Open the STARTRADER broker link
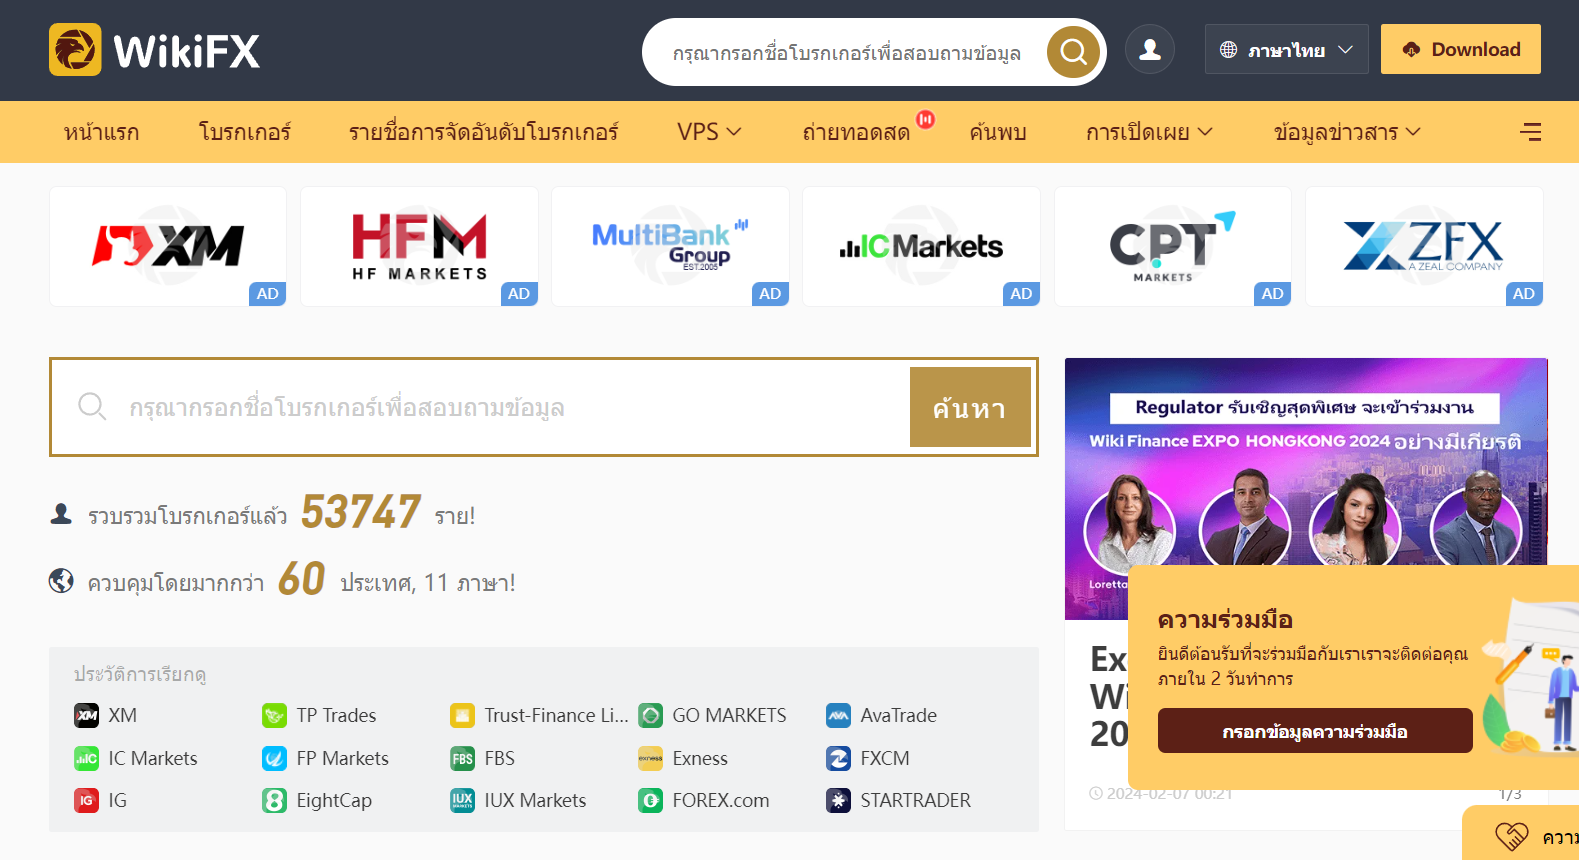 (915, 800)
